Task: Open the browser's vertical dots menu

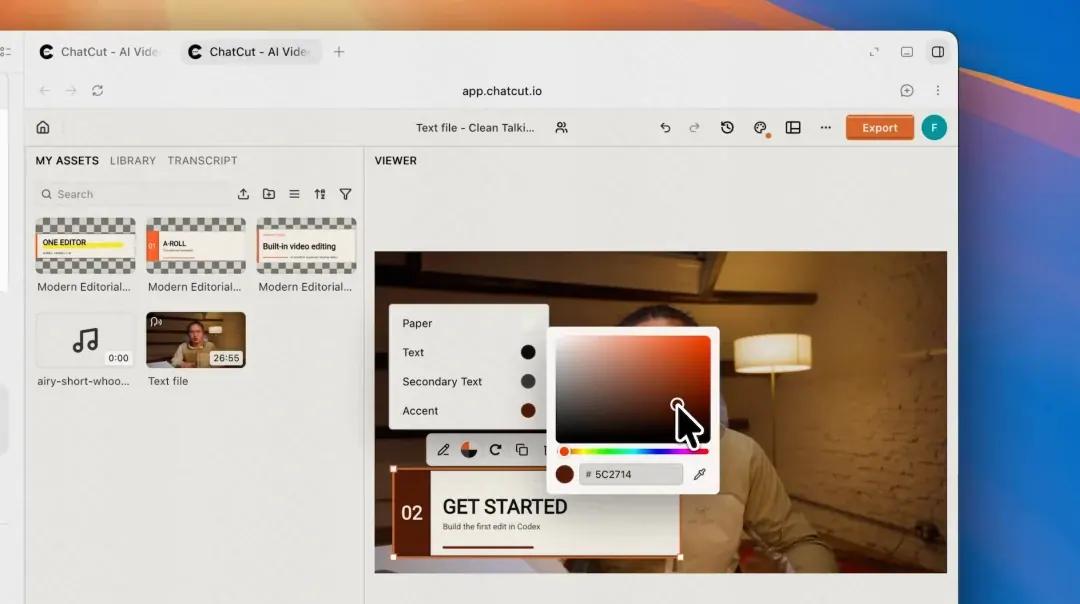Action: point(937,90)
